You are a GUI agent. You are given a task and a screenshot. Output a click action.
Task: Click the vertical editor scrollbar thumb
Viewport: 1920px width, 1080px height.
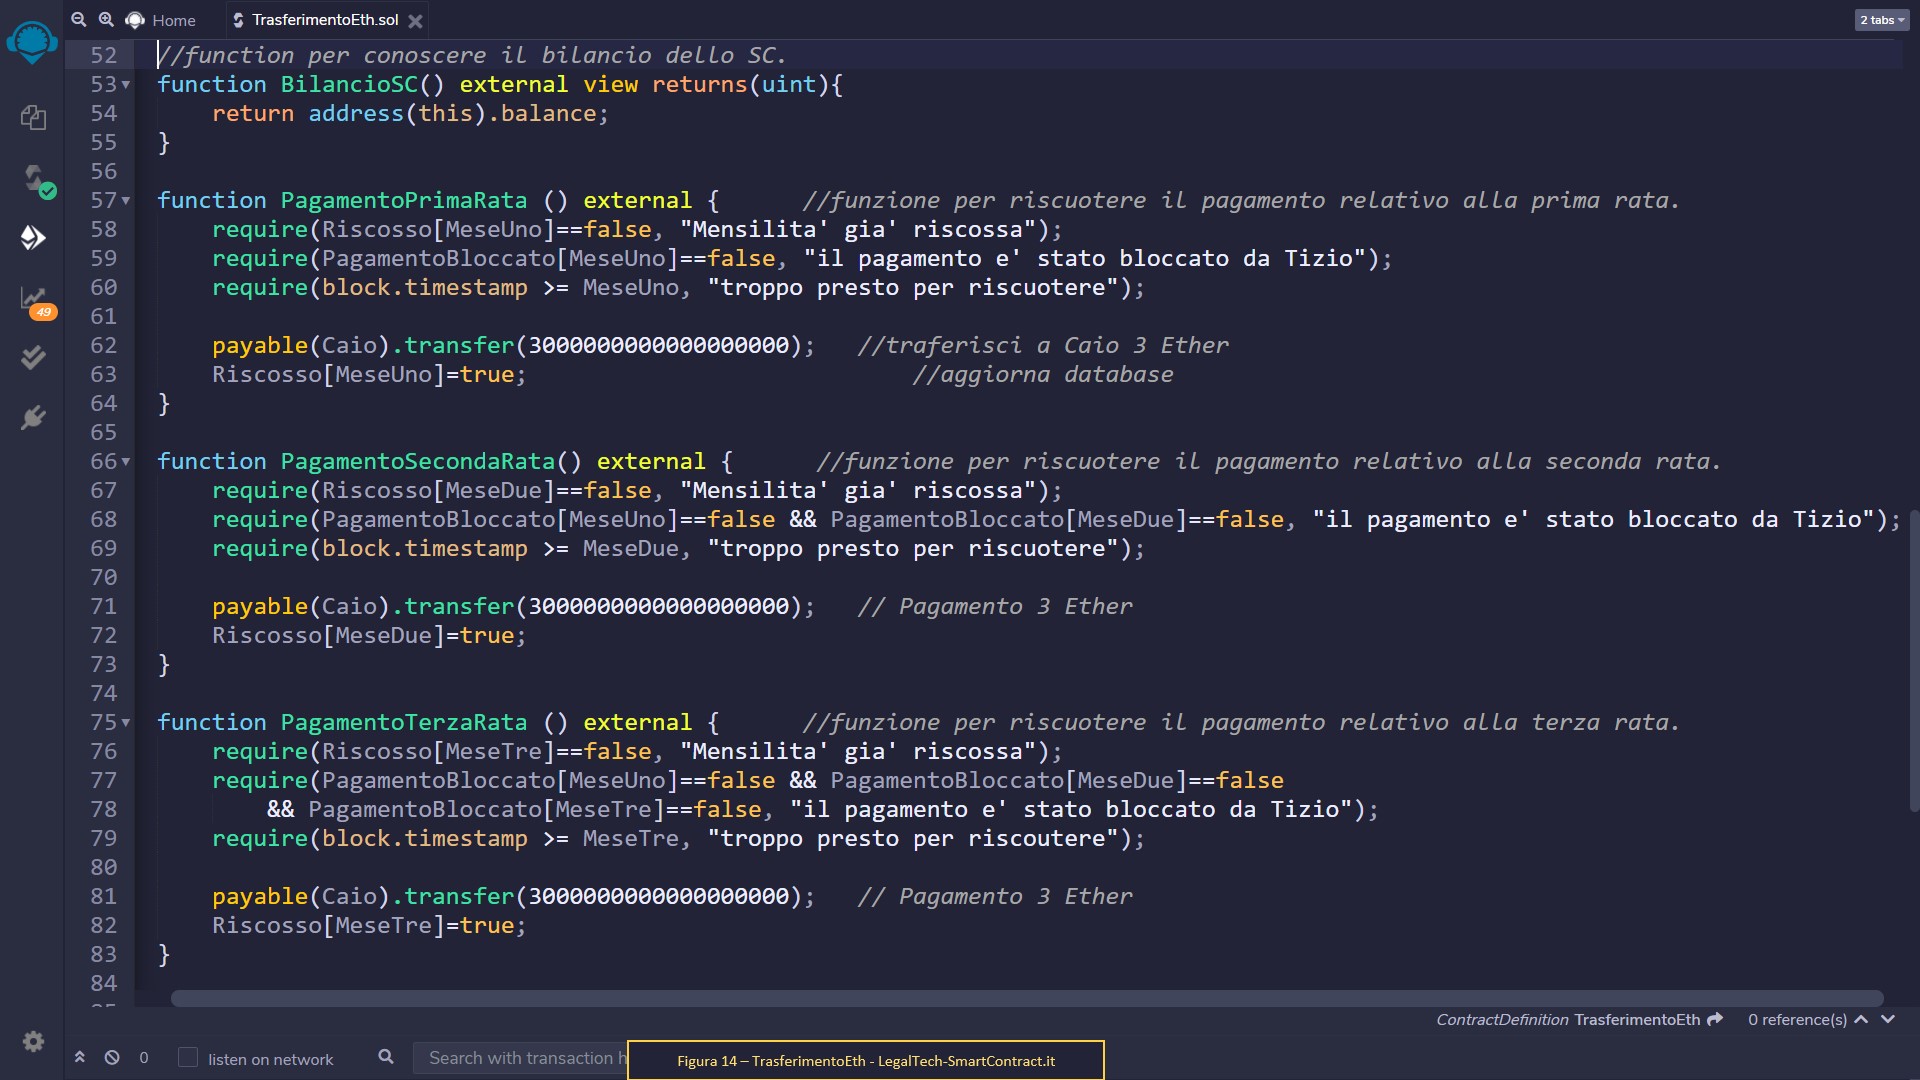(1914, 660)
